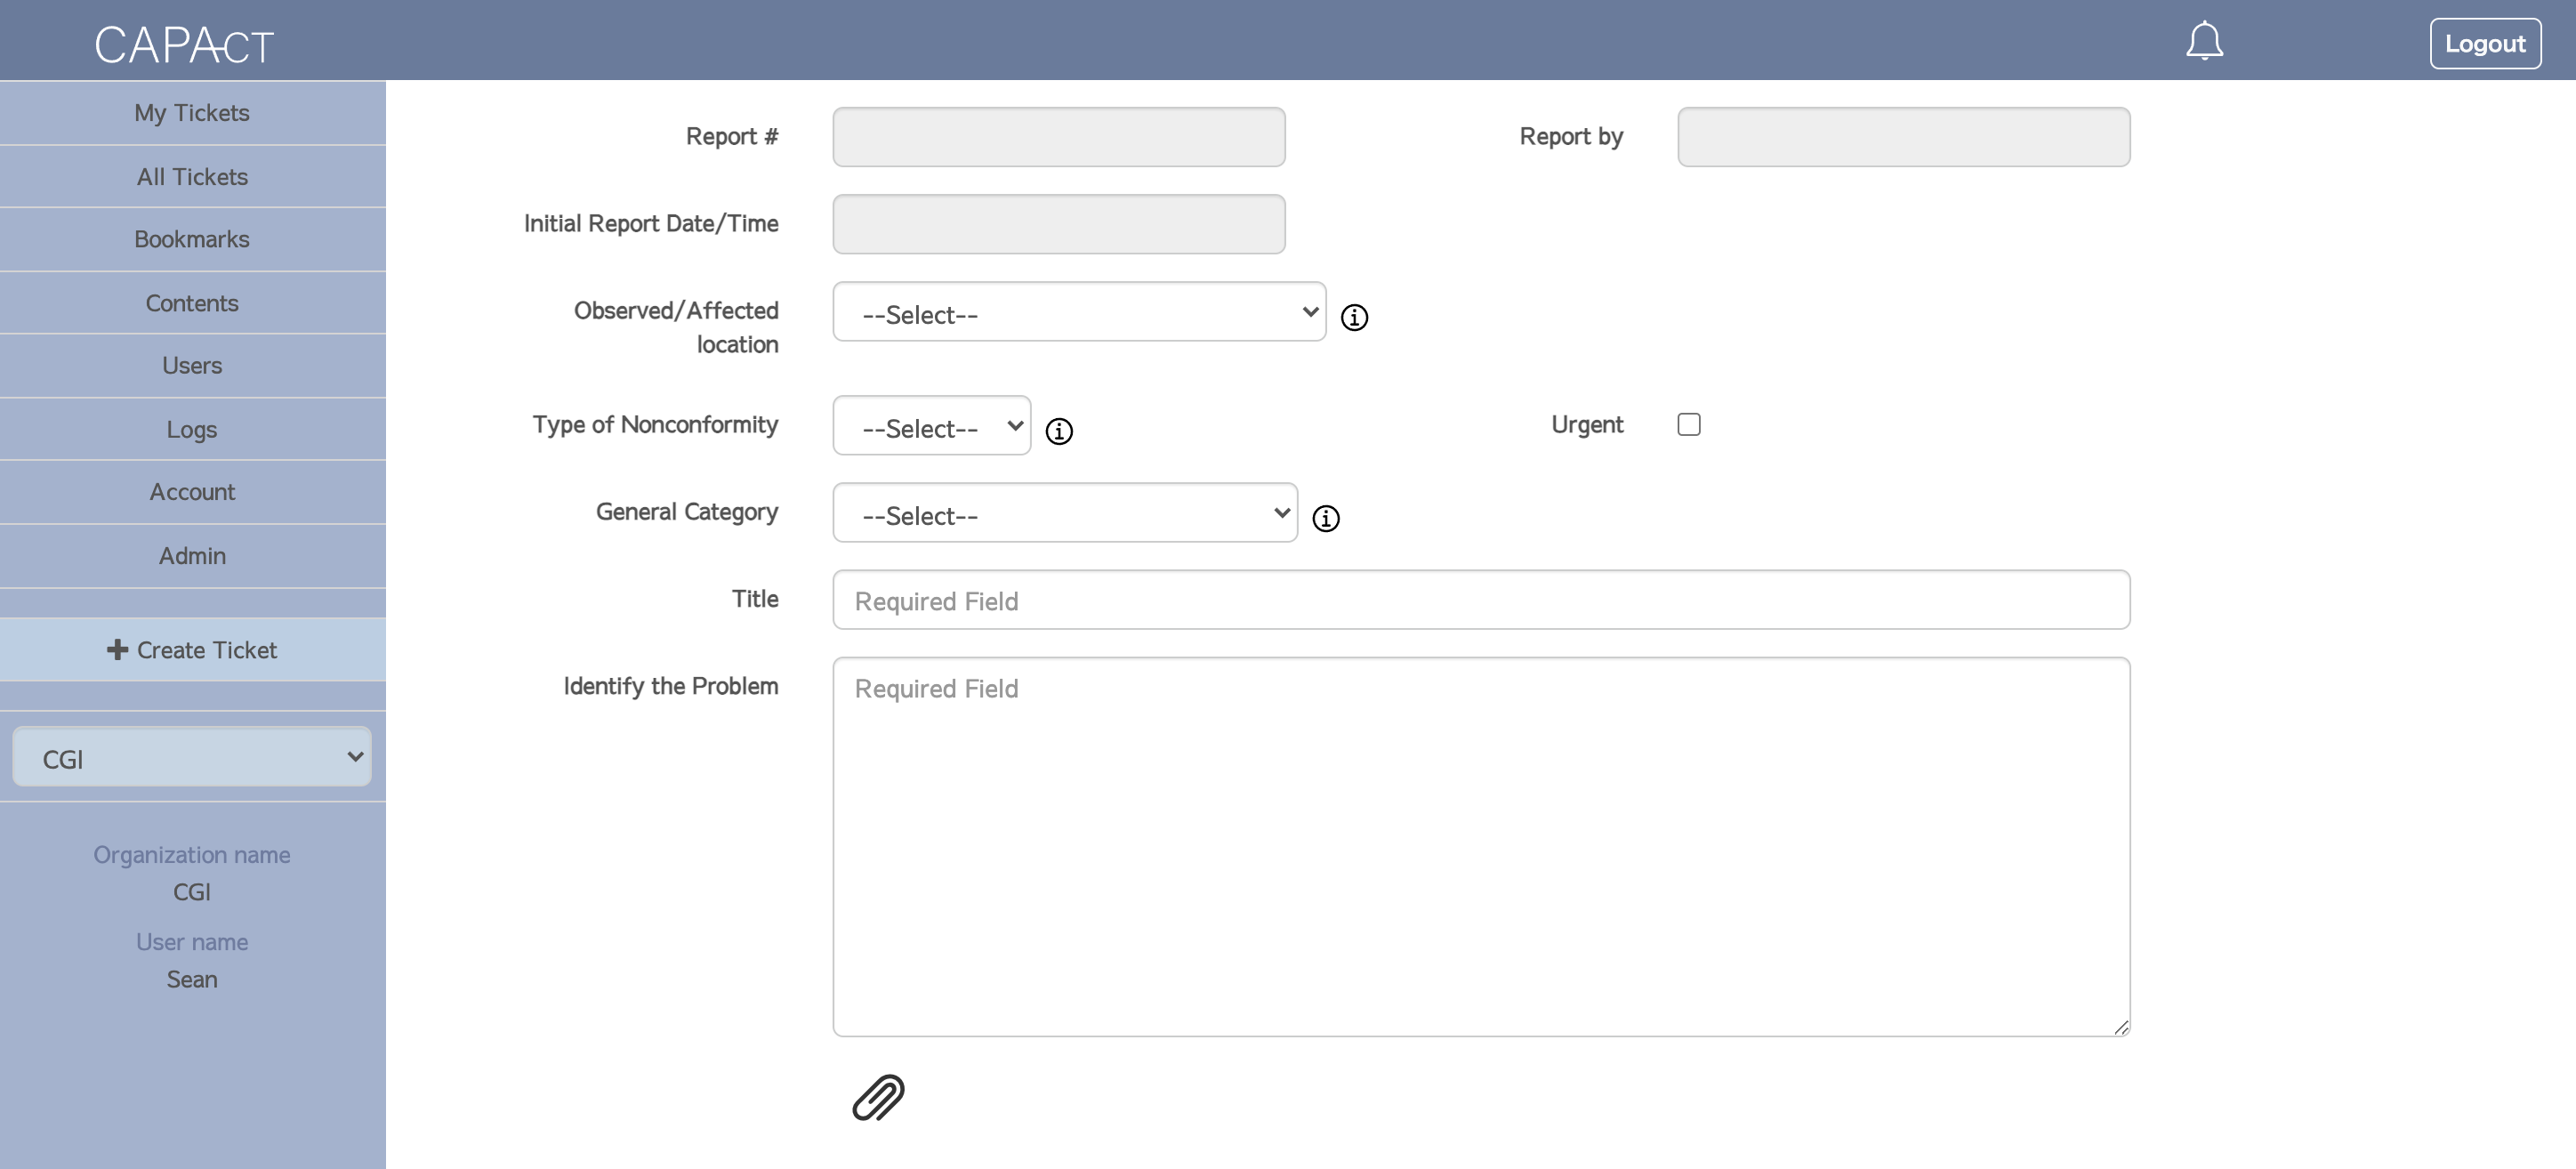The image size is (2576, 1169).
Task: Click into the Title input field
Action: 1480,600
